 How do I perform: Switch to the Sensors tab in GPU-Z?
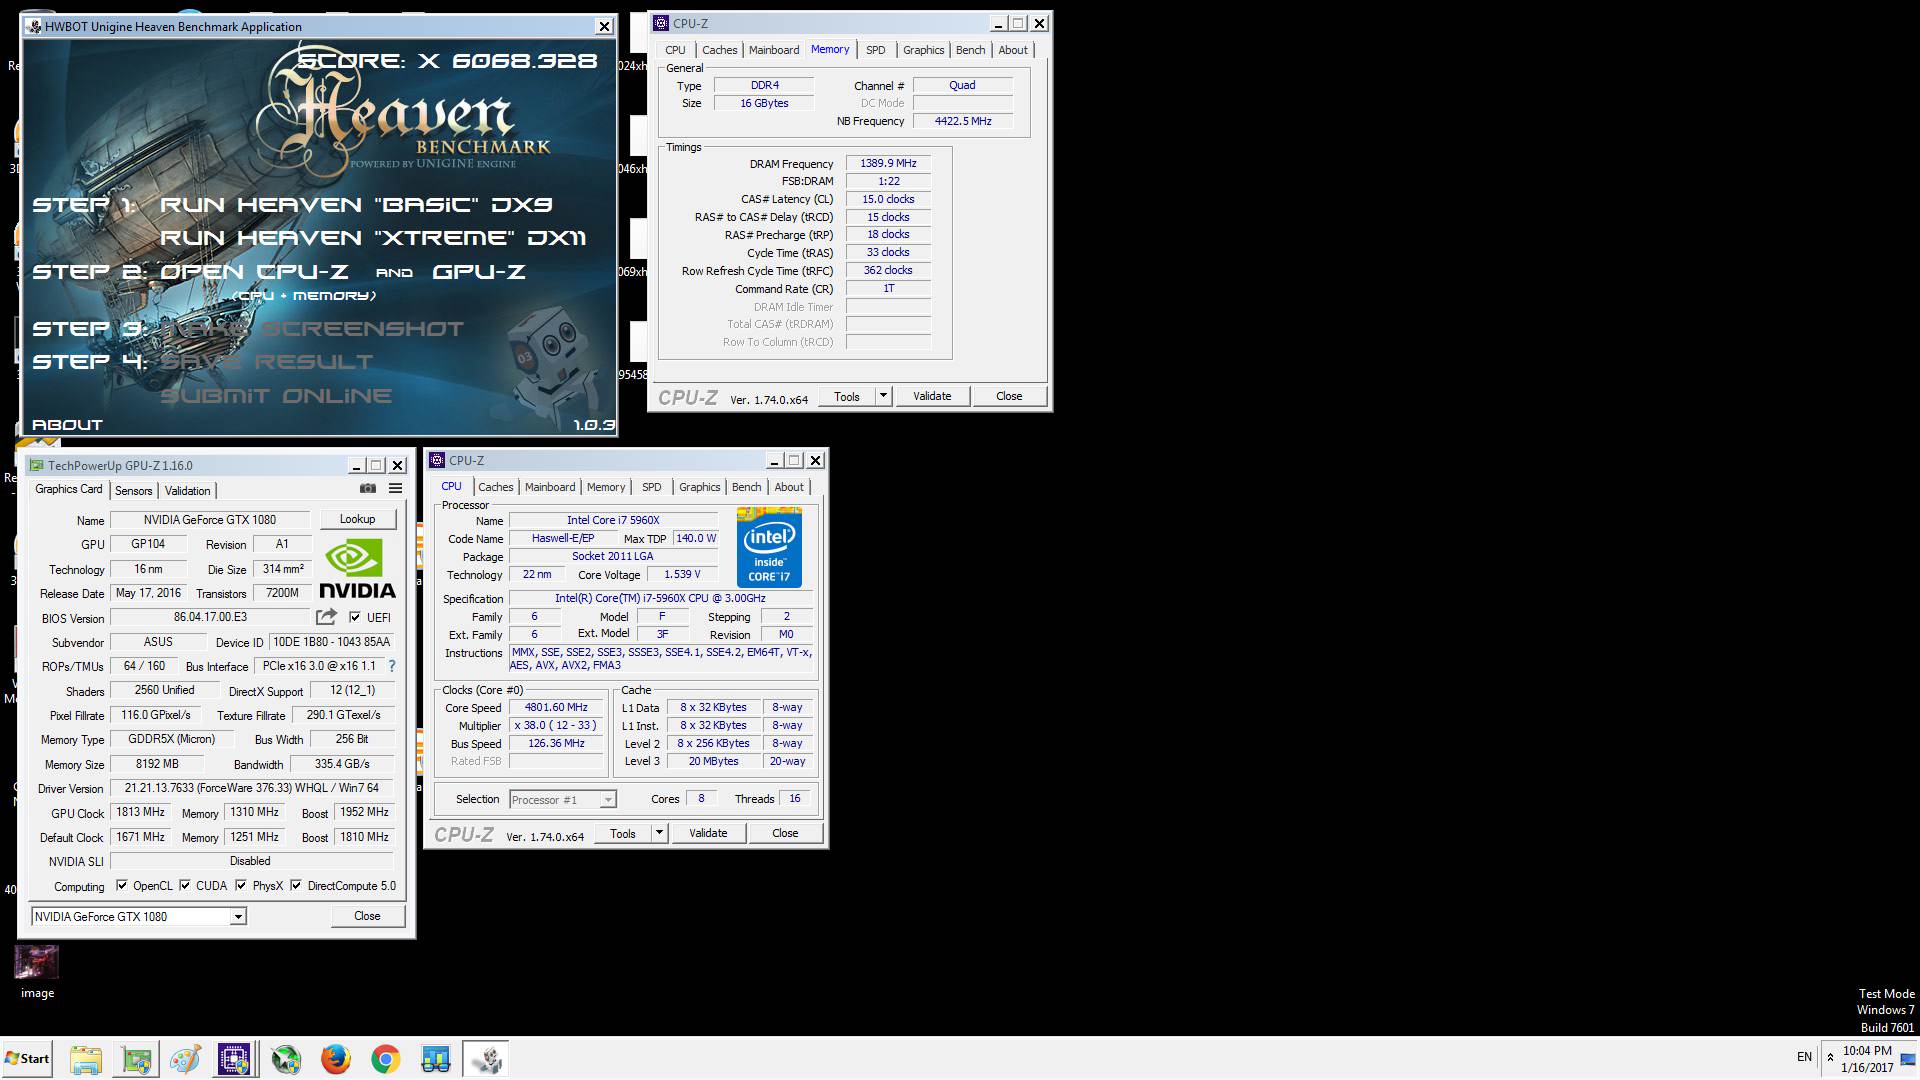pos(134,490)
